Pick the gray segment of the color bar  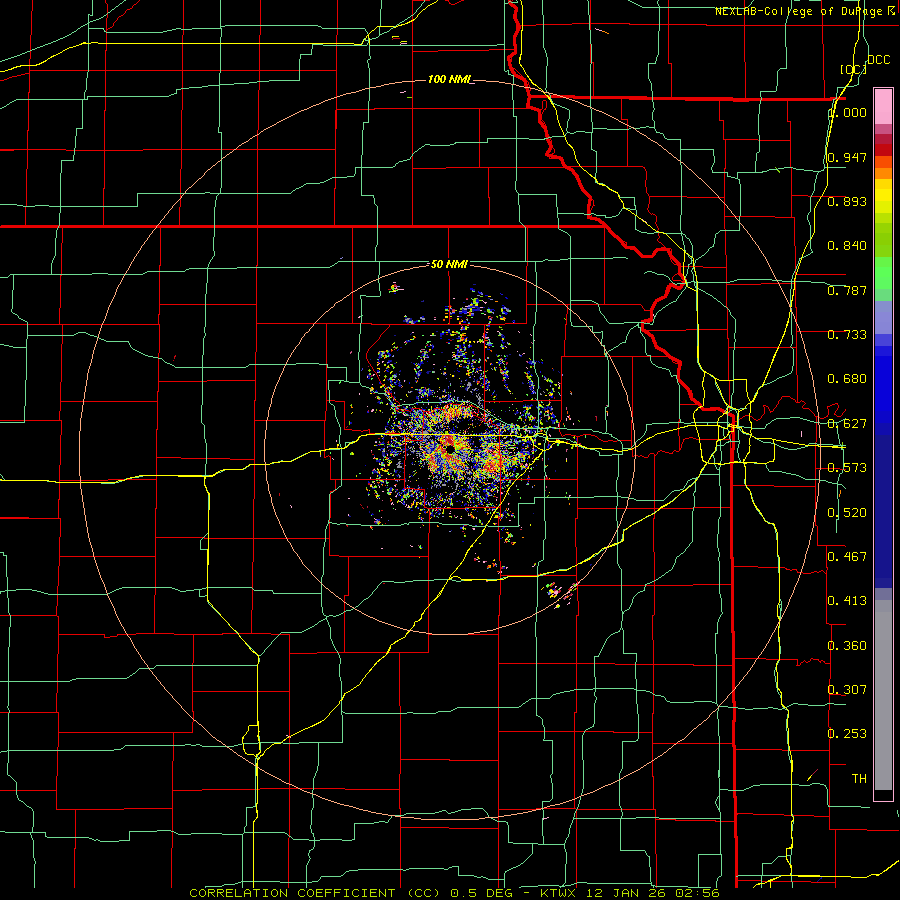883,695
